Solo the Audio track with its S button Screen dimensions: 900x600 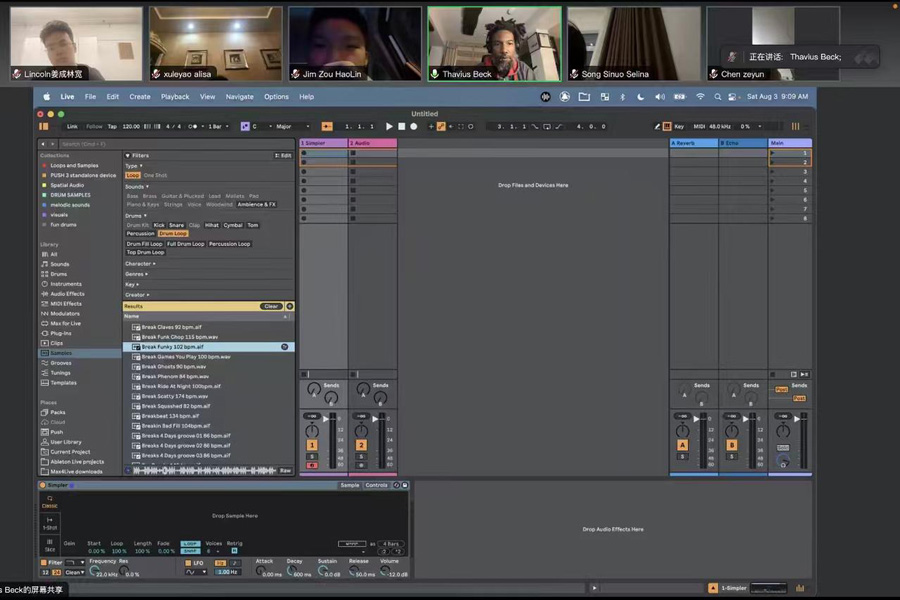click(361, 456)
